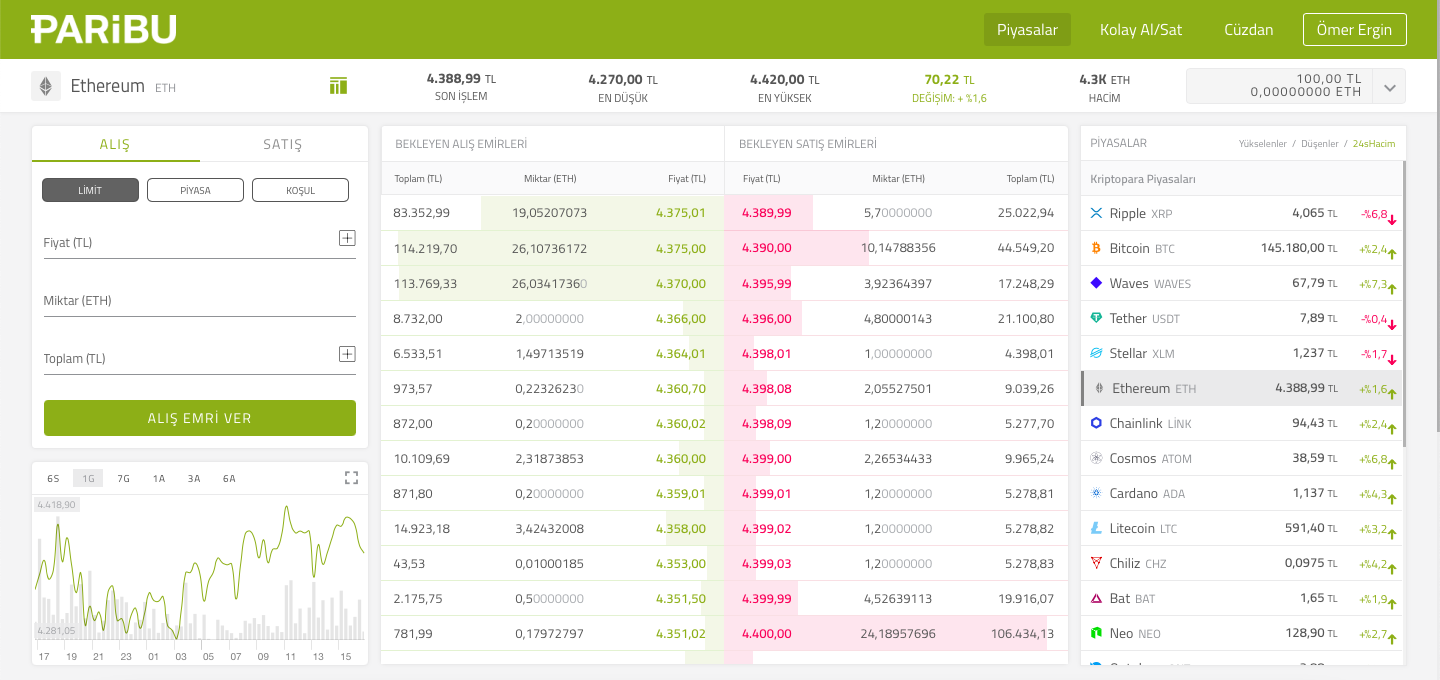This screenshot has width=1440, height=680.
Task: Click the Litecoin LTC icon
Action: click(1096, 528)
